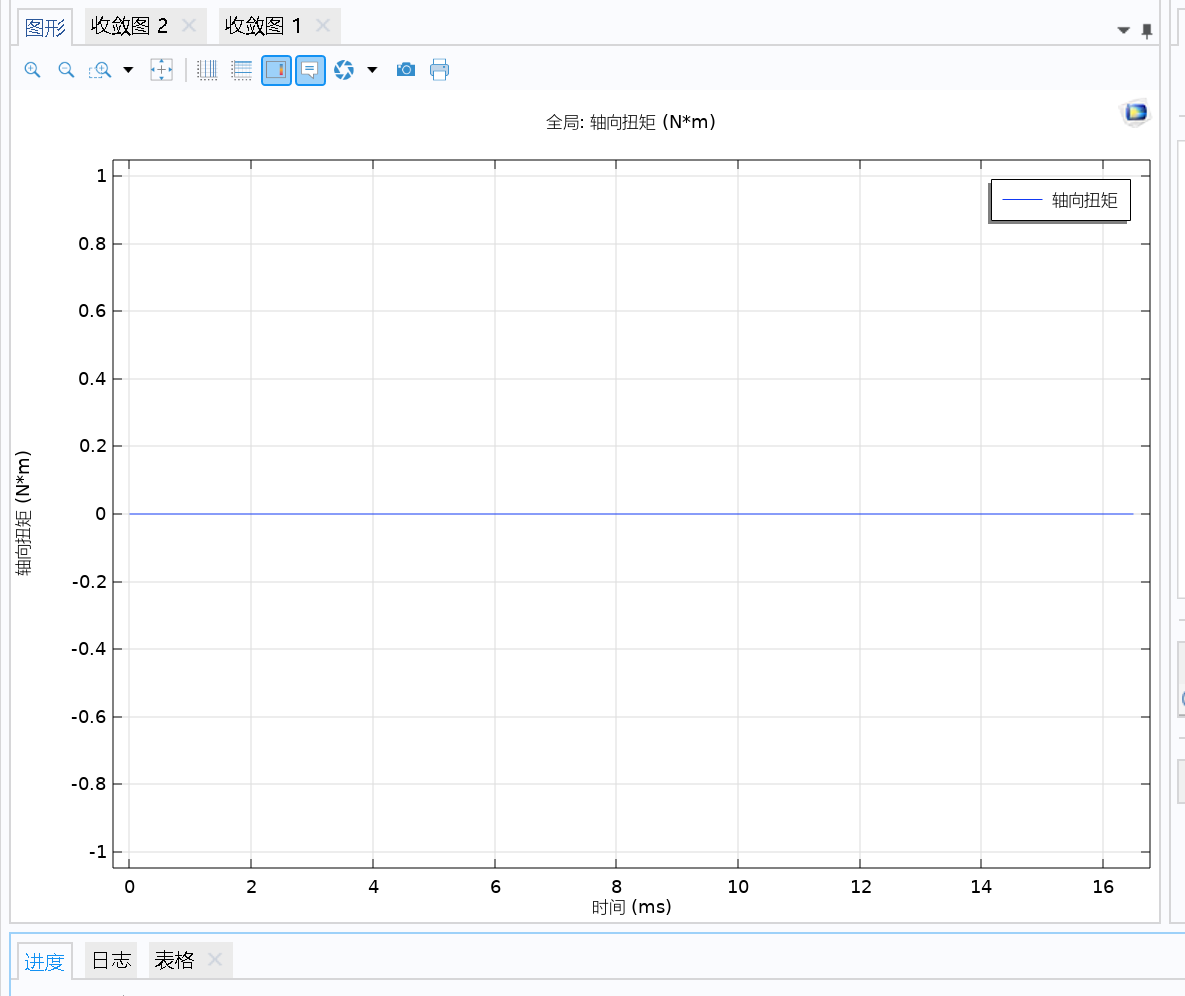
Task: Click the image snapshot camera icon
Action: coord(405,70)
